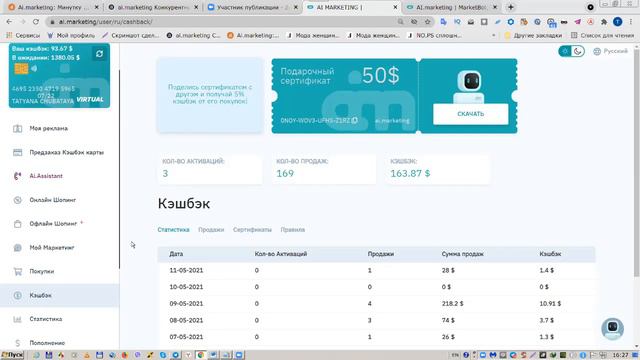Open Моя реклама sidebar item
The width and height of the screenshot is (640, 360).
(x=49, y=129)
